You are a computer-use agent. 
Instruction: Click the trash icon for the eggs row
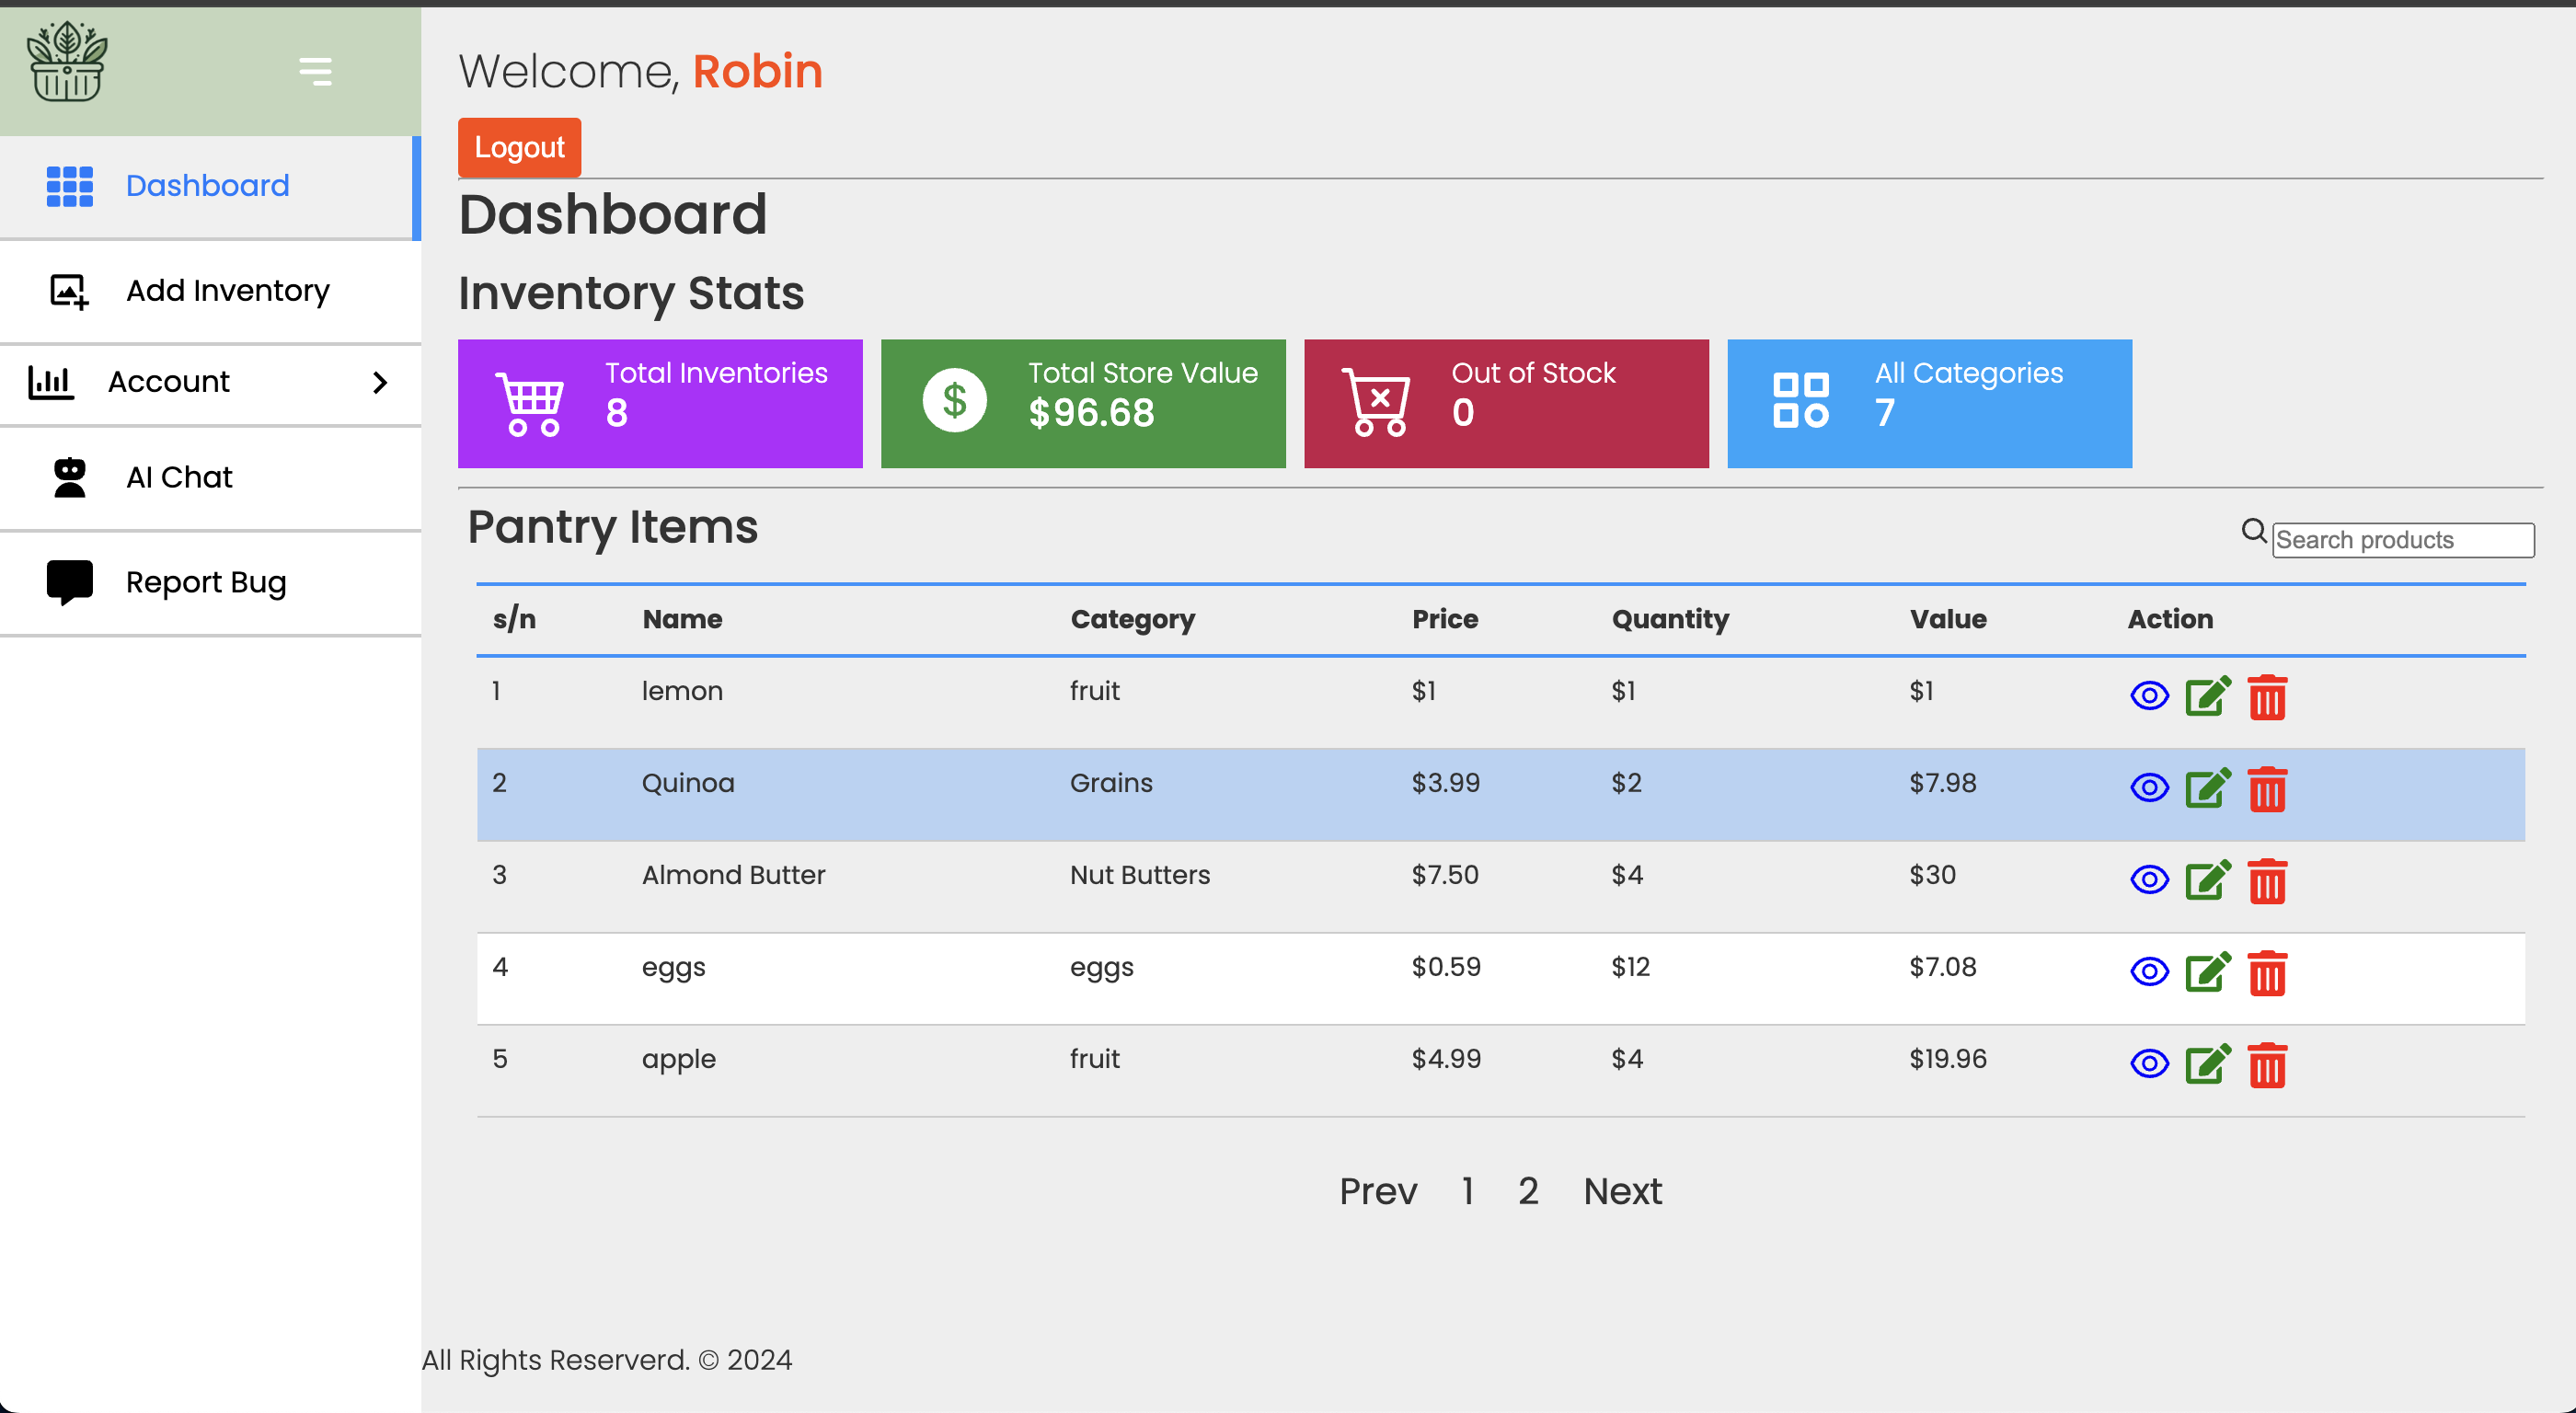coord(2266,973)
